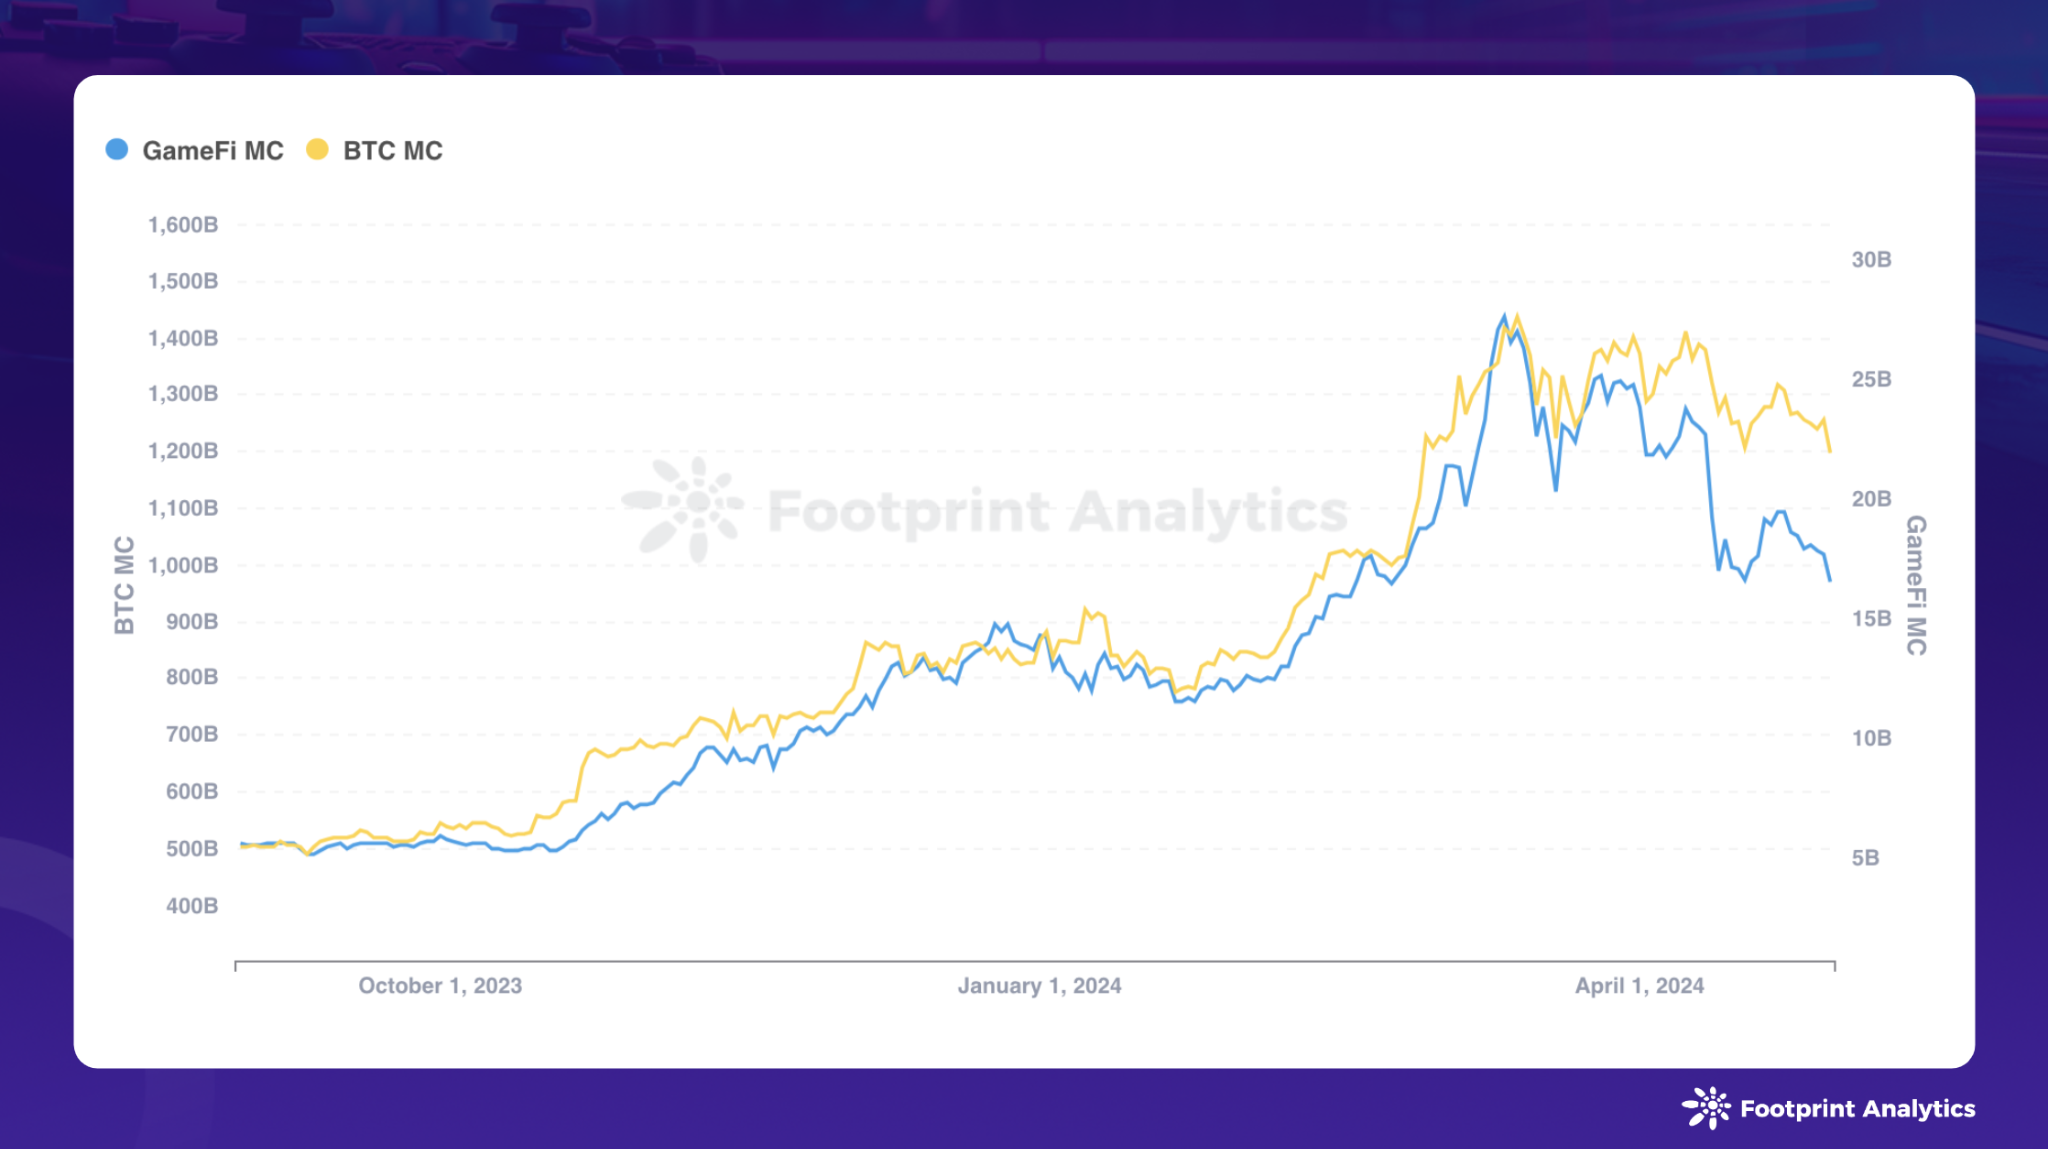Toggle the GameFi MC legend label

(x=213, y=151)
